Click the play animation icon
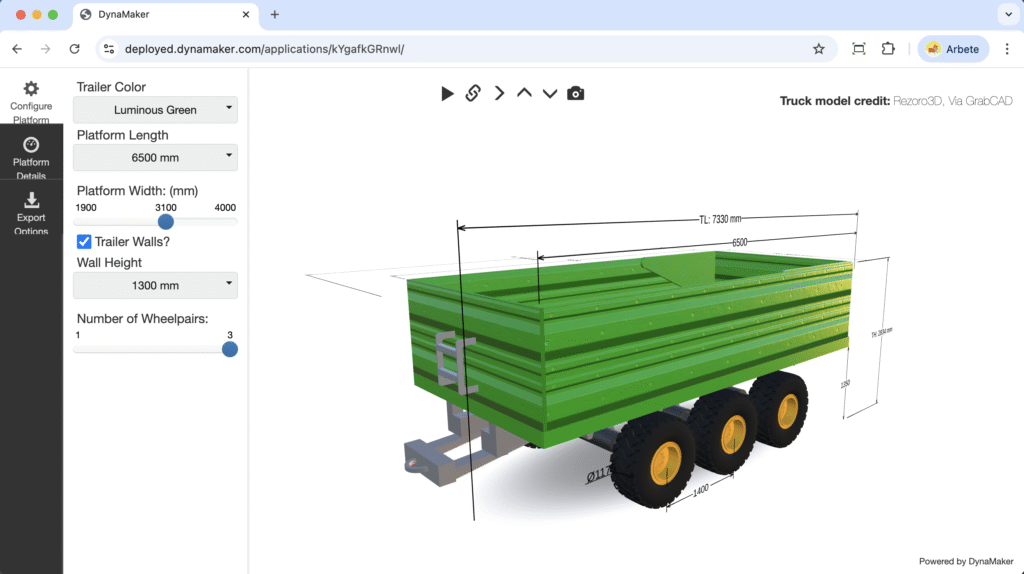1024x574 pixels. coord(447,93)
